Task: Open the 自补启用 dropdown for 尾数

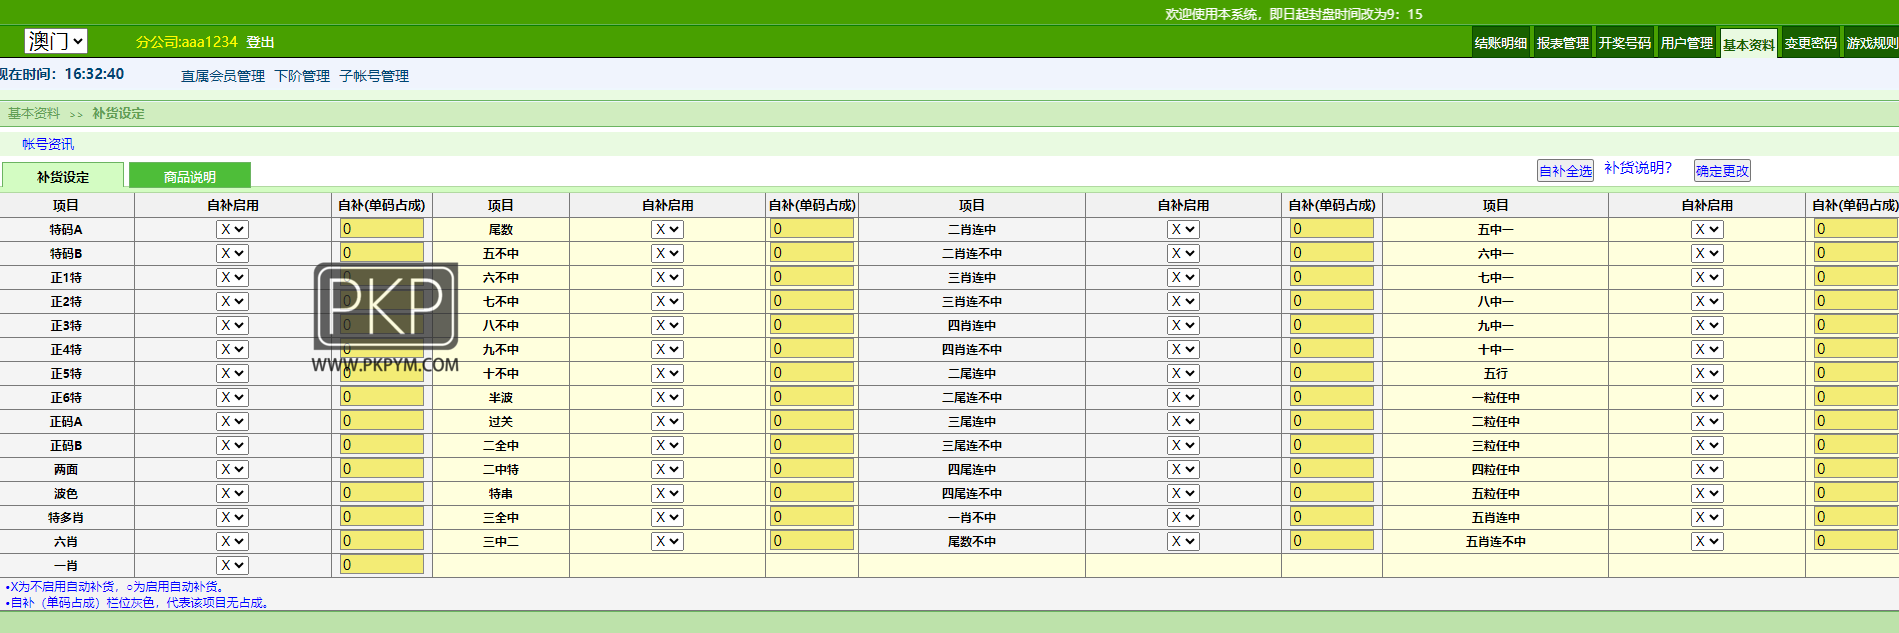Action: click(667, 229)
